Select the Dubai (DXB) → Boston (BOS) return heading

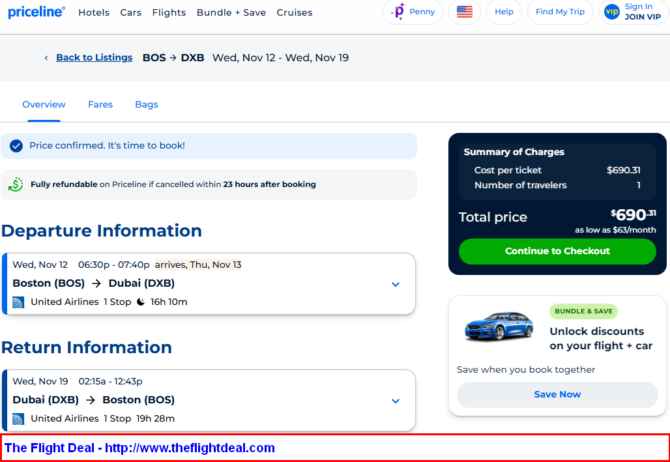(x=94, y=400)
